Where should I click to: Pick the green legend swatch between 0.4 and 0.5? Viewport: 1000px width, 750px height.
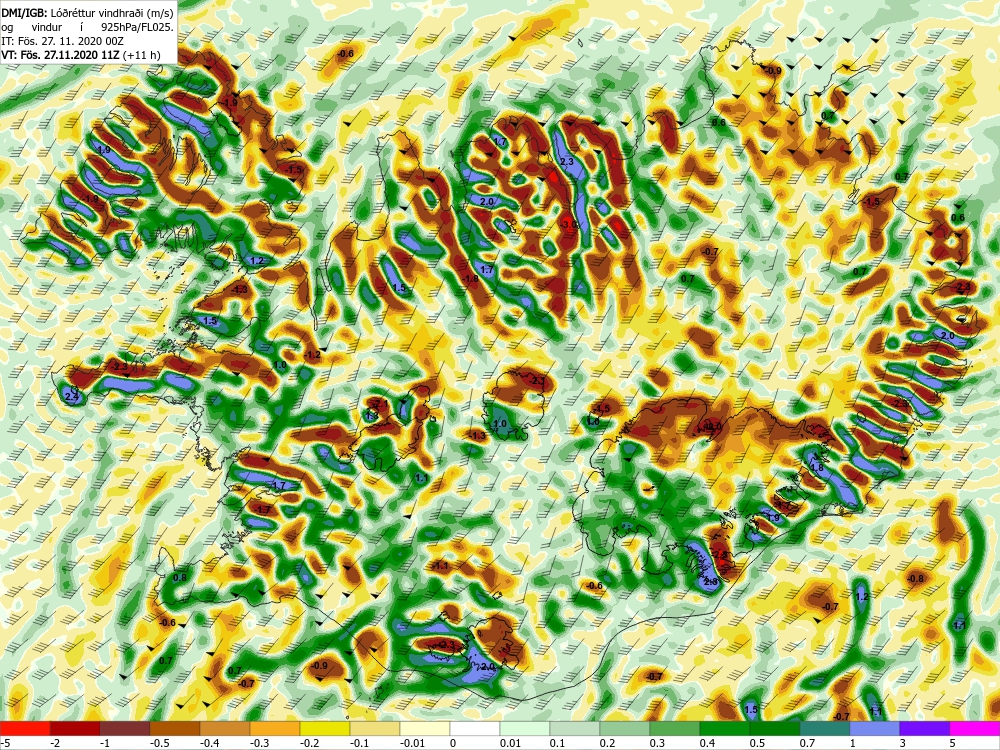click(x=725, y=729)
